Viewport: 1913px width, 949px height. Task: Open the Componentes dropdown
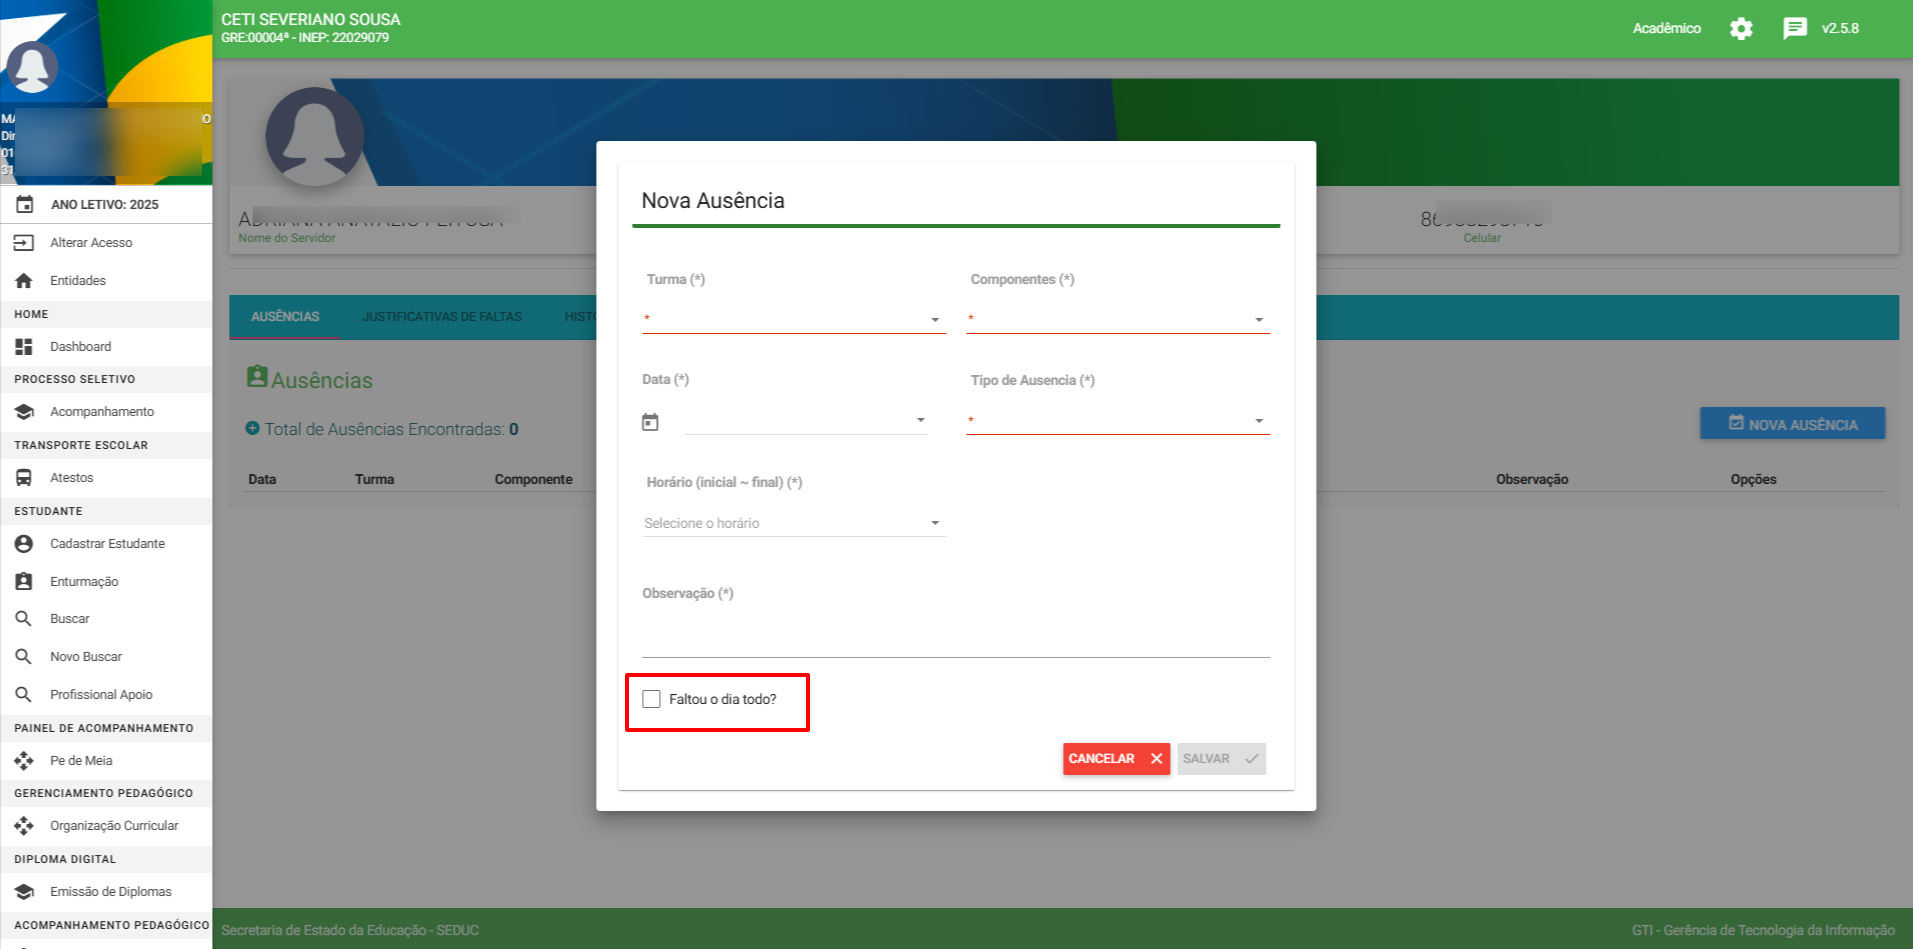[1117, 320]
